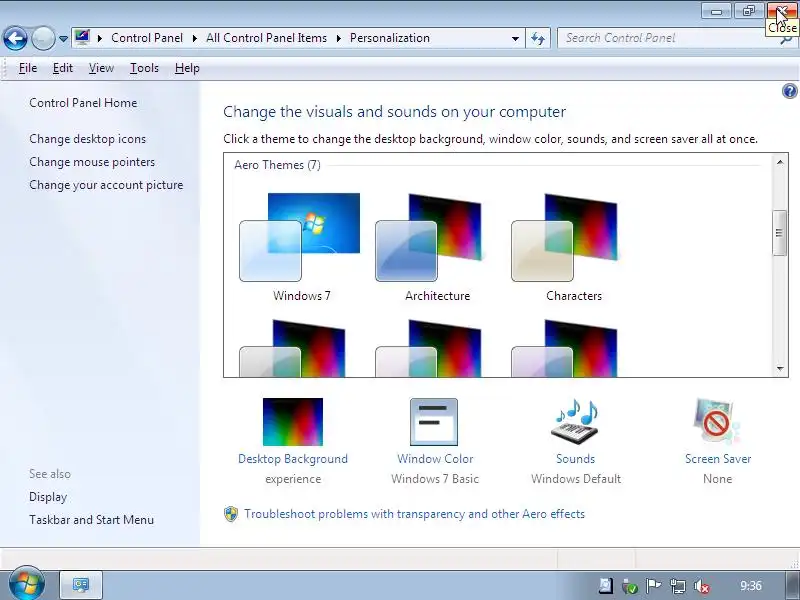Screen dimensions: 800x600
Task: Open the Tools menu
Action: 144,68
